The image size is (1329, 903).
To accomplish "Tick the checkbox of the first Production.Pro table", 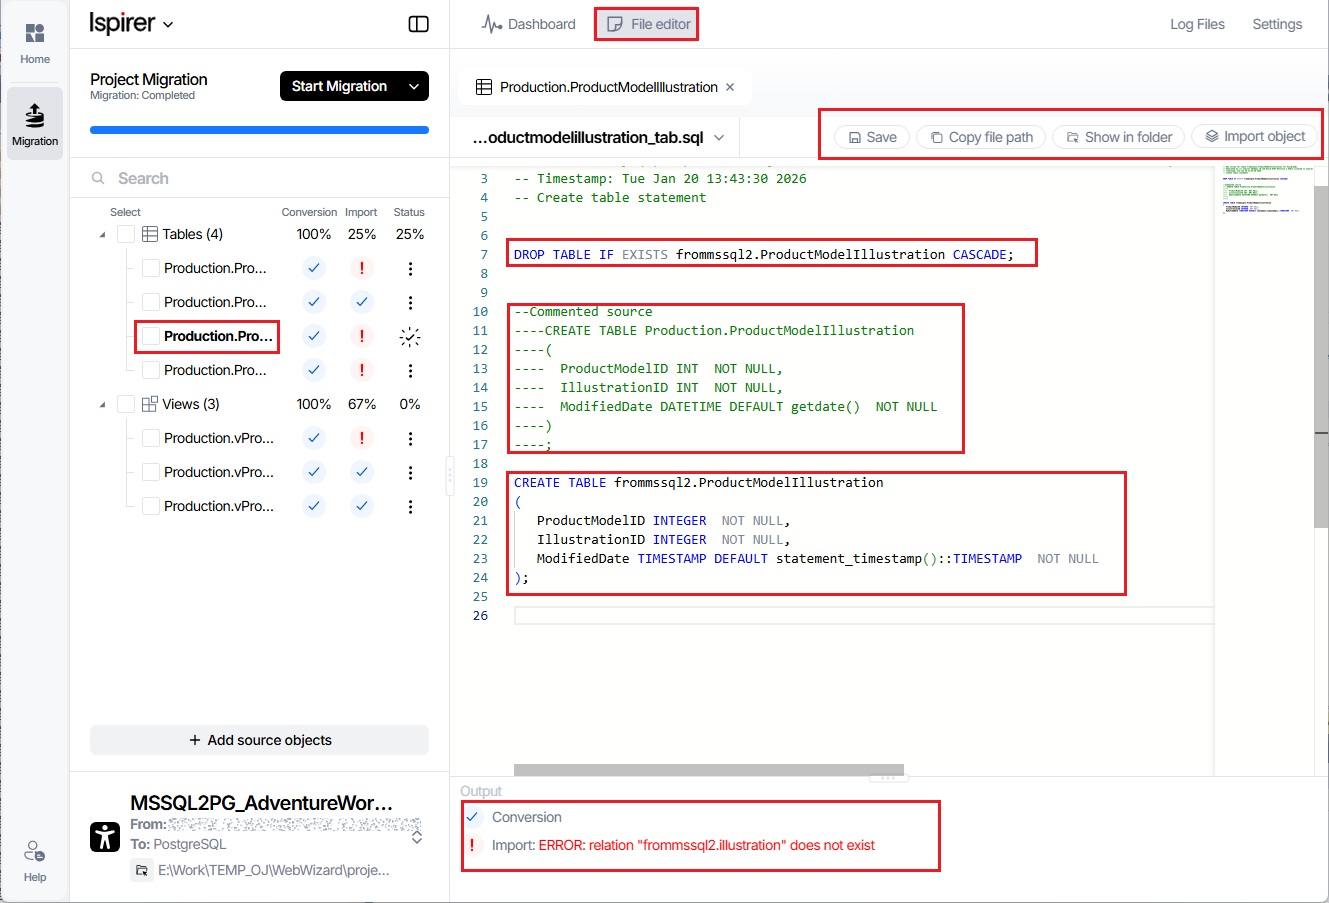I will point(151,268).
